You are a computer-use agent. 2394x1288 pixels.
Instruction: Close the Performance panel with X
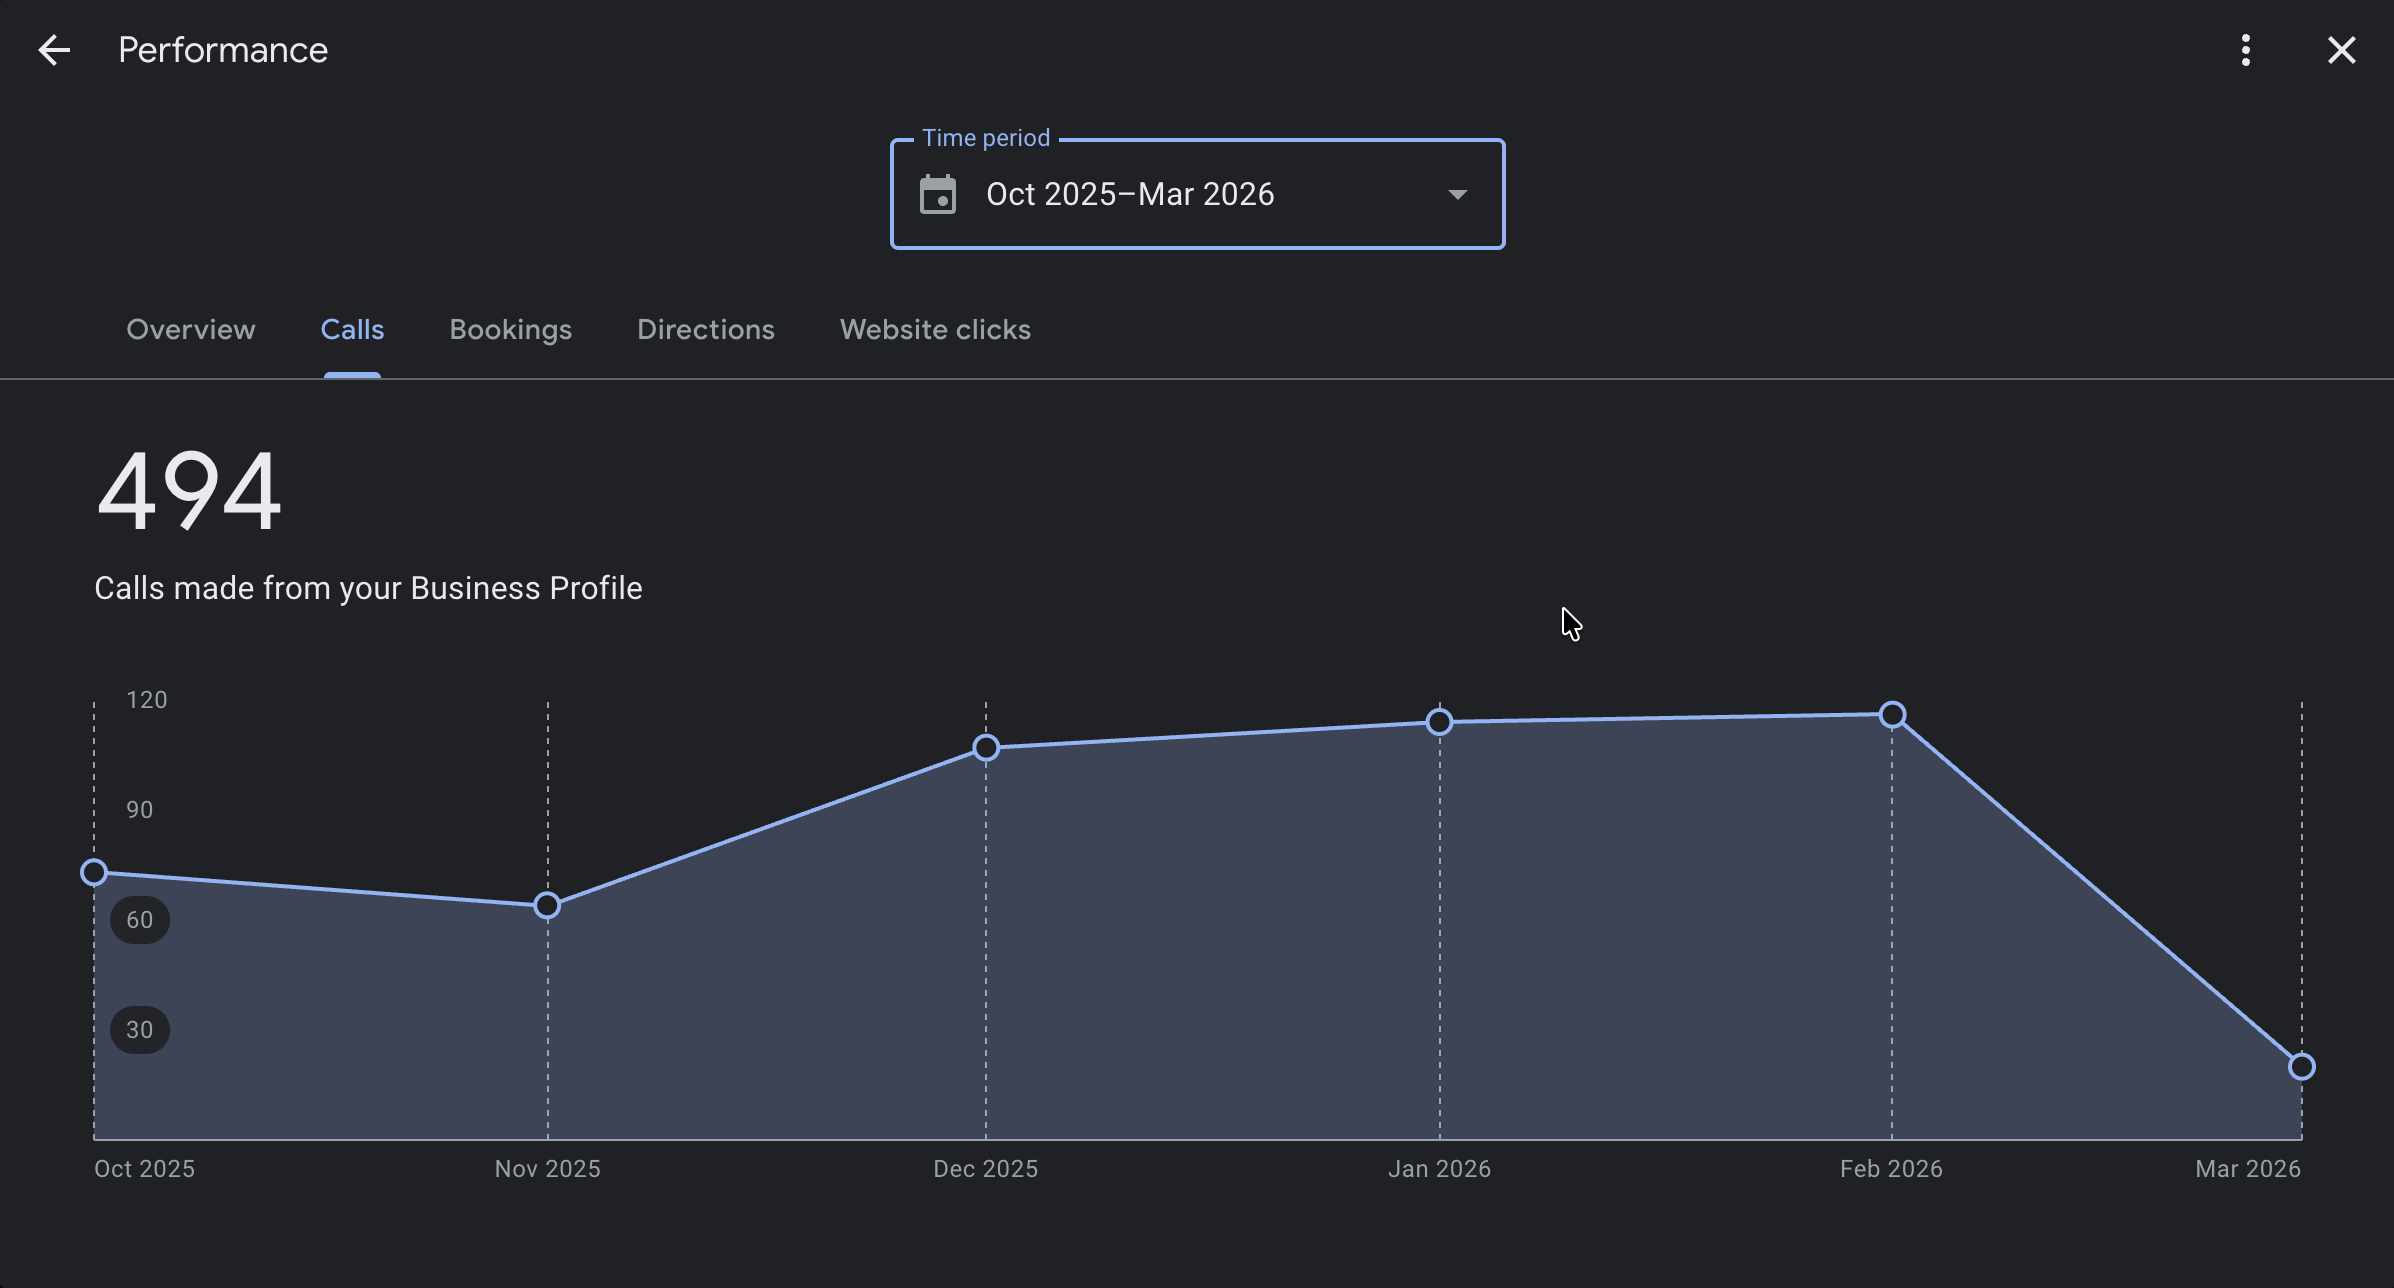coord(2341,50)
